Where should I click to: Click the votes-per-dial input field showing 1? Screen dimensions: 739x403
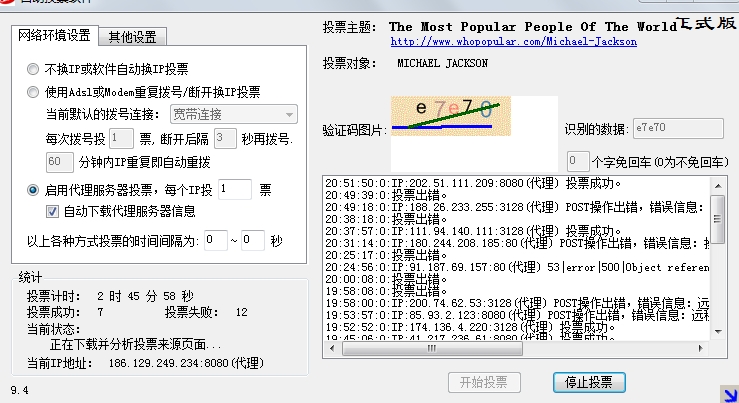tap(121, 139)
